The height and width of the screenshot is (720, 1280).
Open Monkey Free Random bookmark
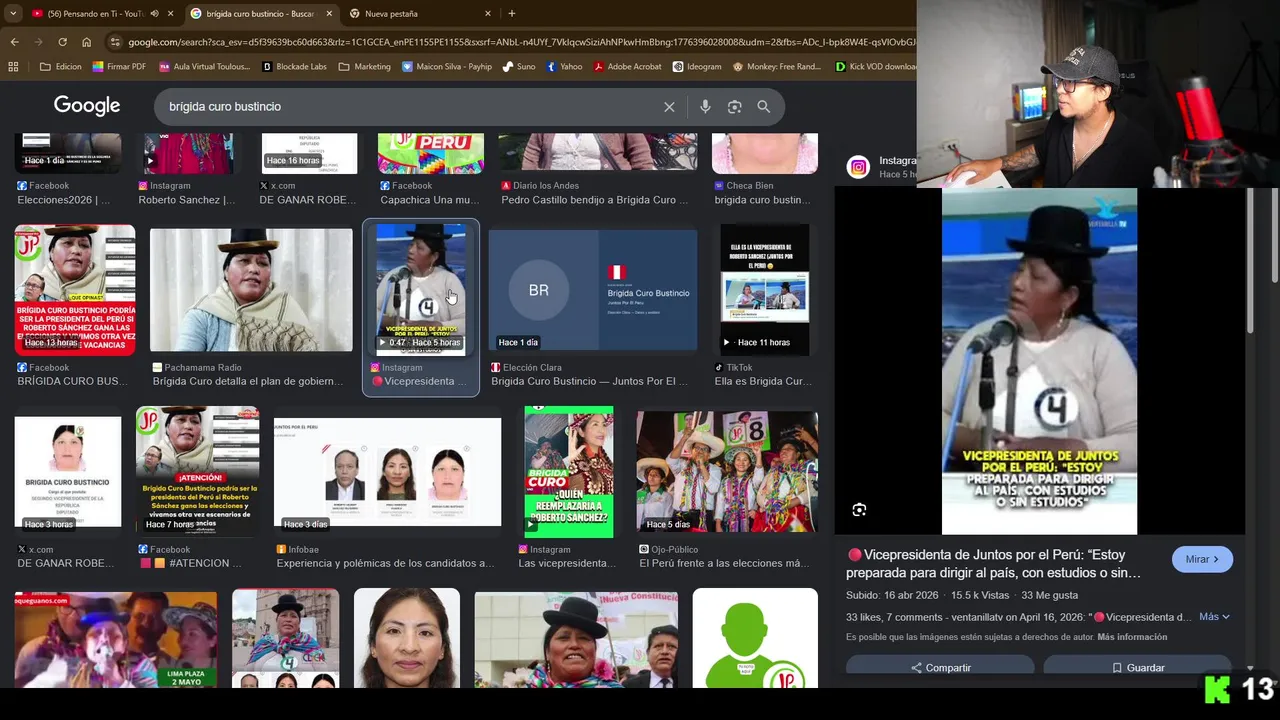(776, 67)
